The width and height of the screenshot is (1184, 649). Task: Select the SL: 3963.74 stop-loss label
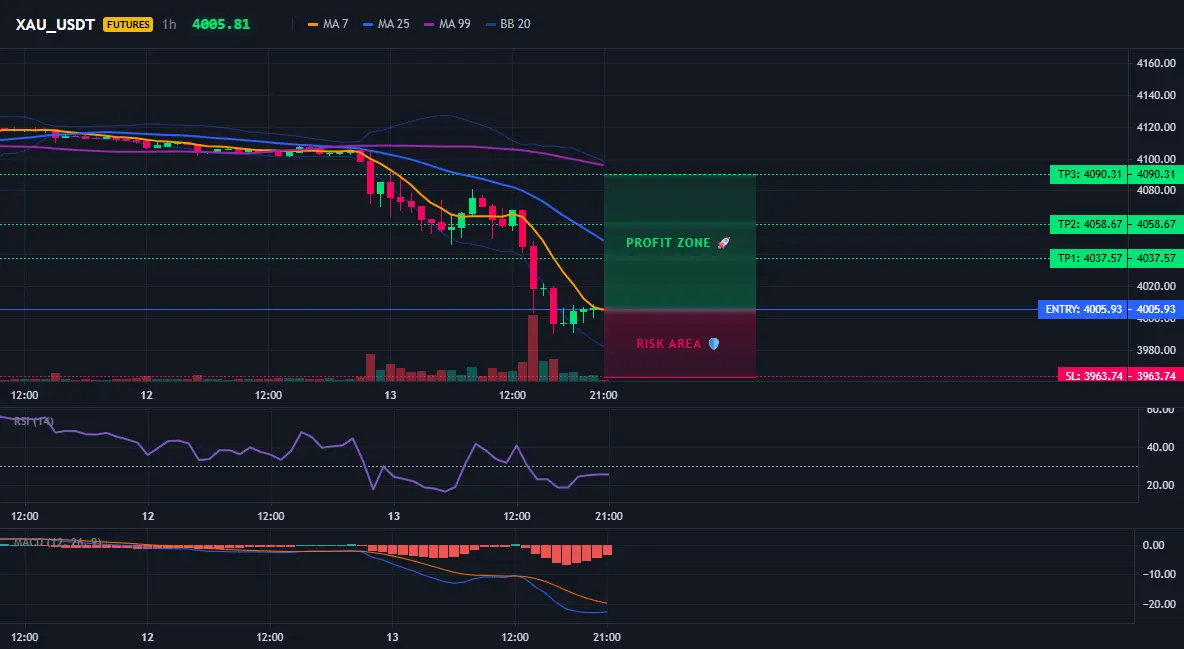point(1092,375)
